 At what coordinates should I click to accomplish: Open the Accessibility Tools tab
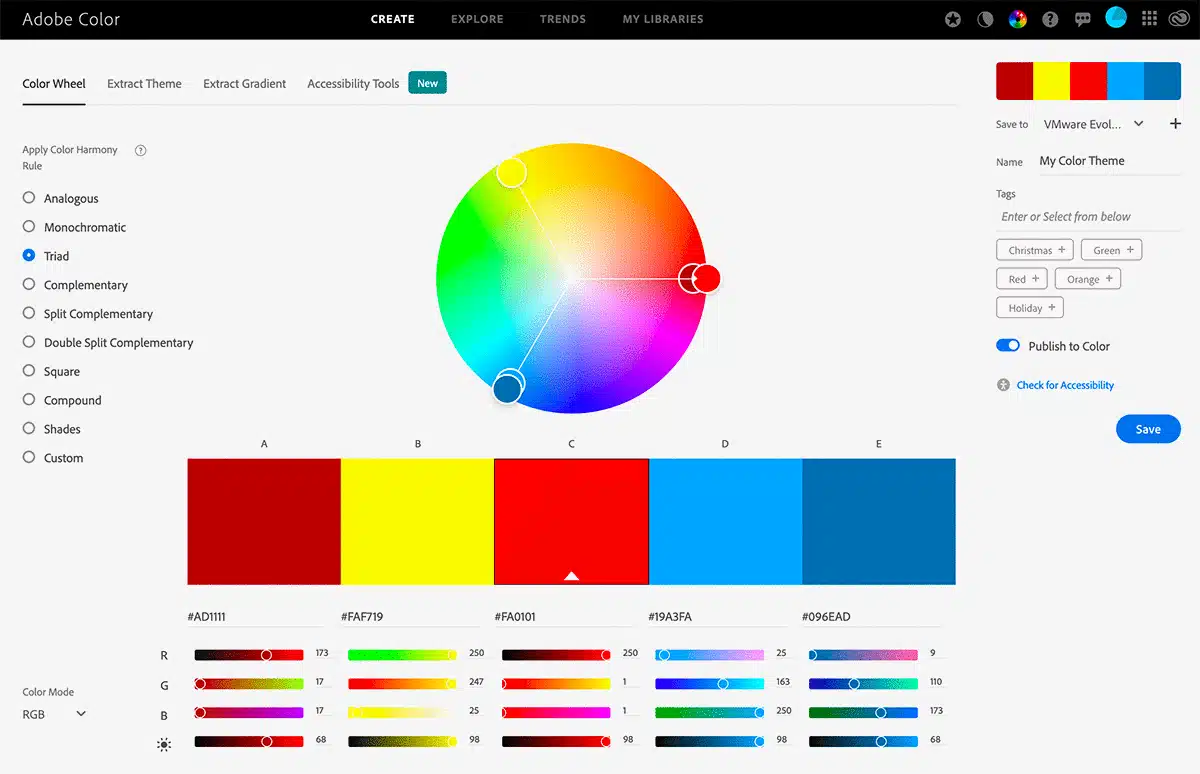(x=352, y=83)
